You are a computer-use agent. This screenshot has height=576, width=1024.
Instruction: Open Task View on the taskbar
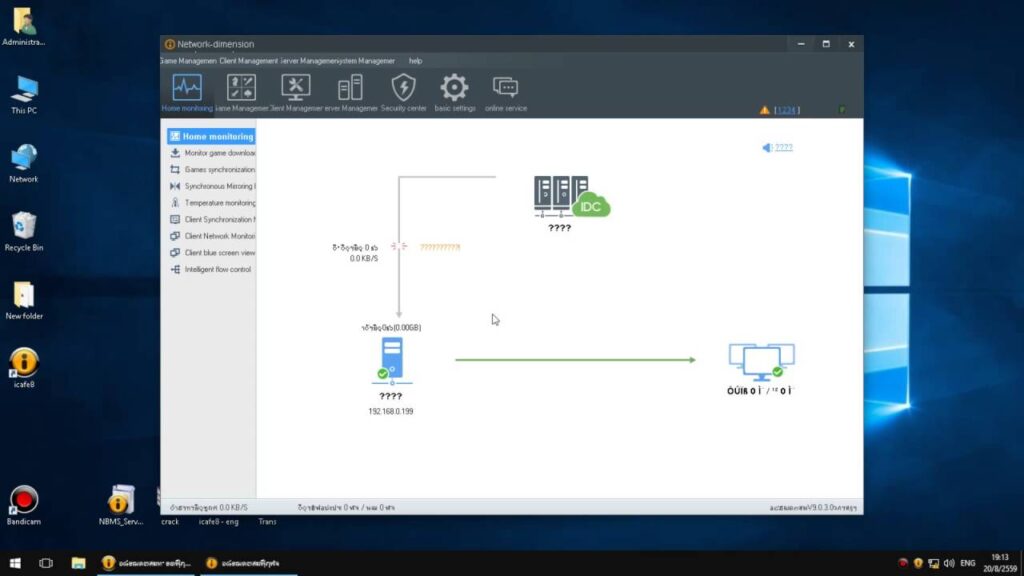46,563
